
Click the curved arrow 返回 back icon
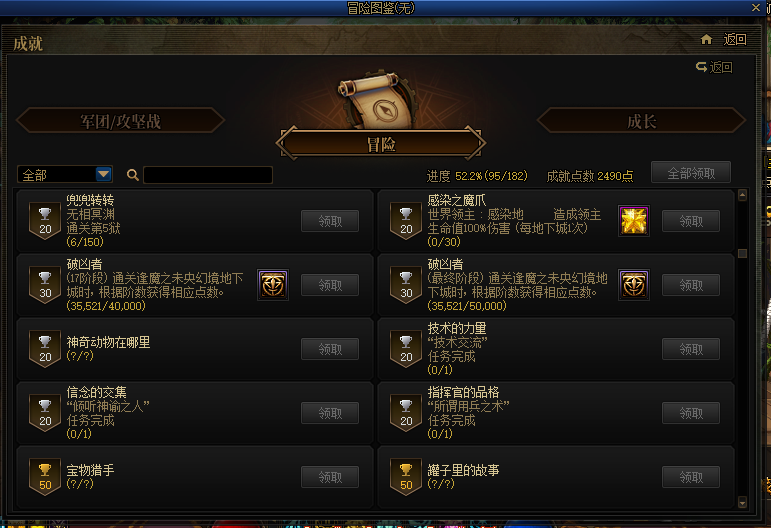(701, 67)
